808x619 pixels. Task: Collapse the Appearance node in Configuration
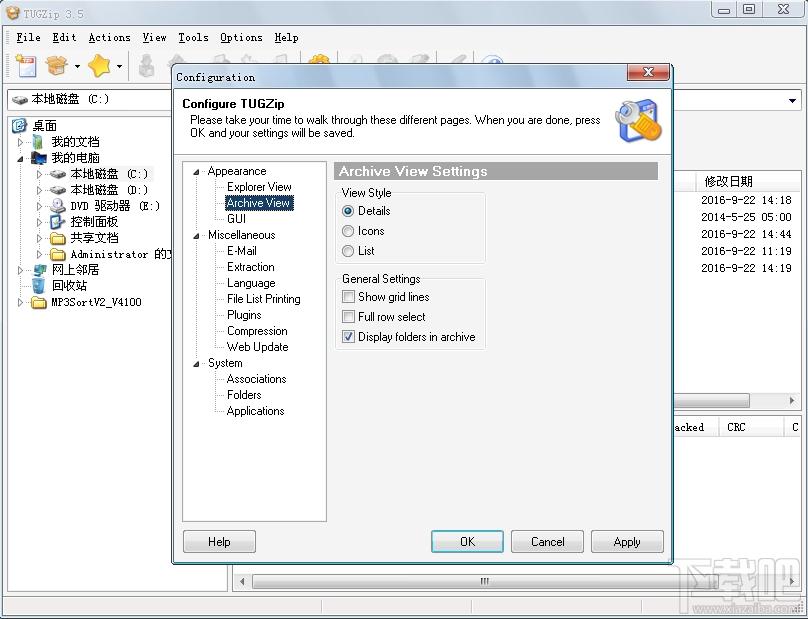[196, 172]
